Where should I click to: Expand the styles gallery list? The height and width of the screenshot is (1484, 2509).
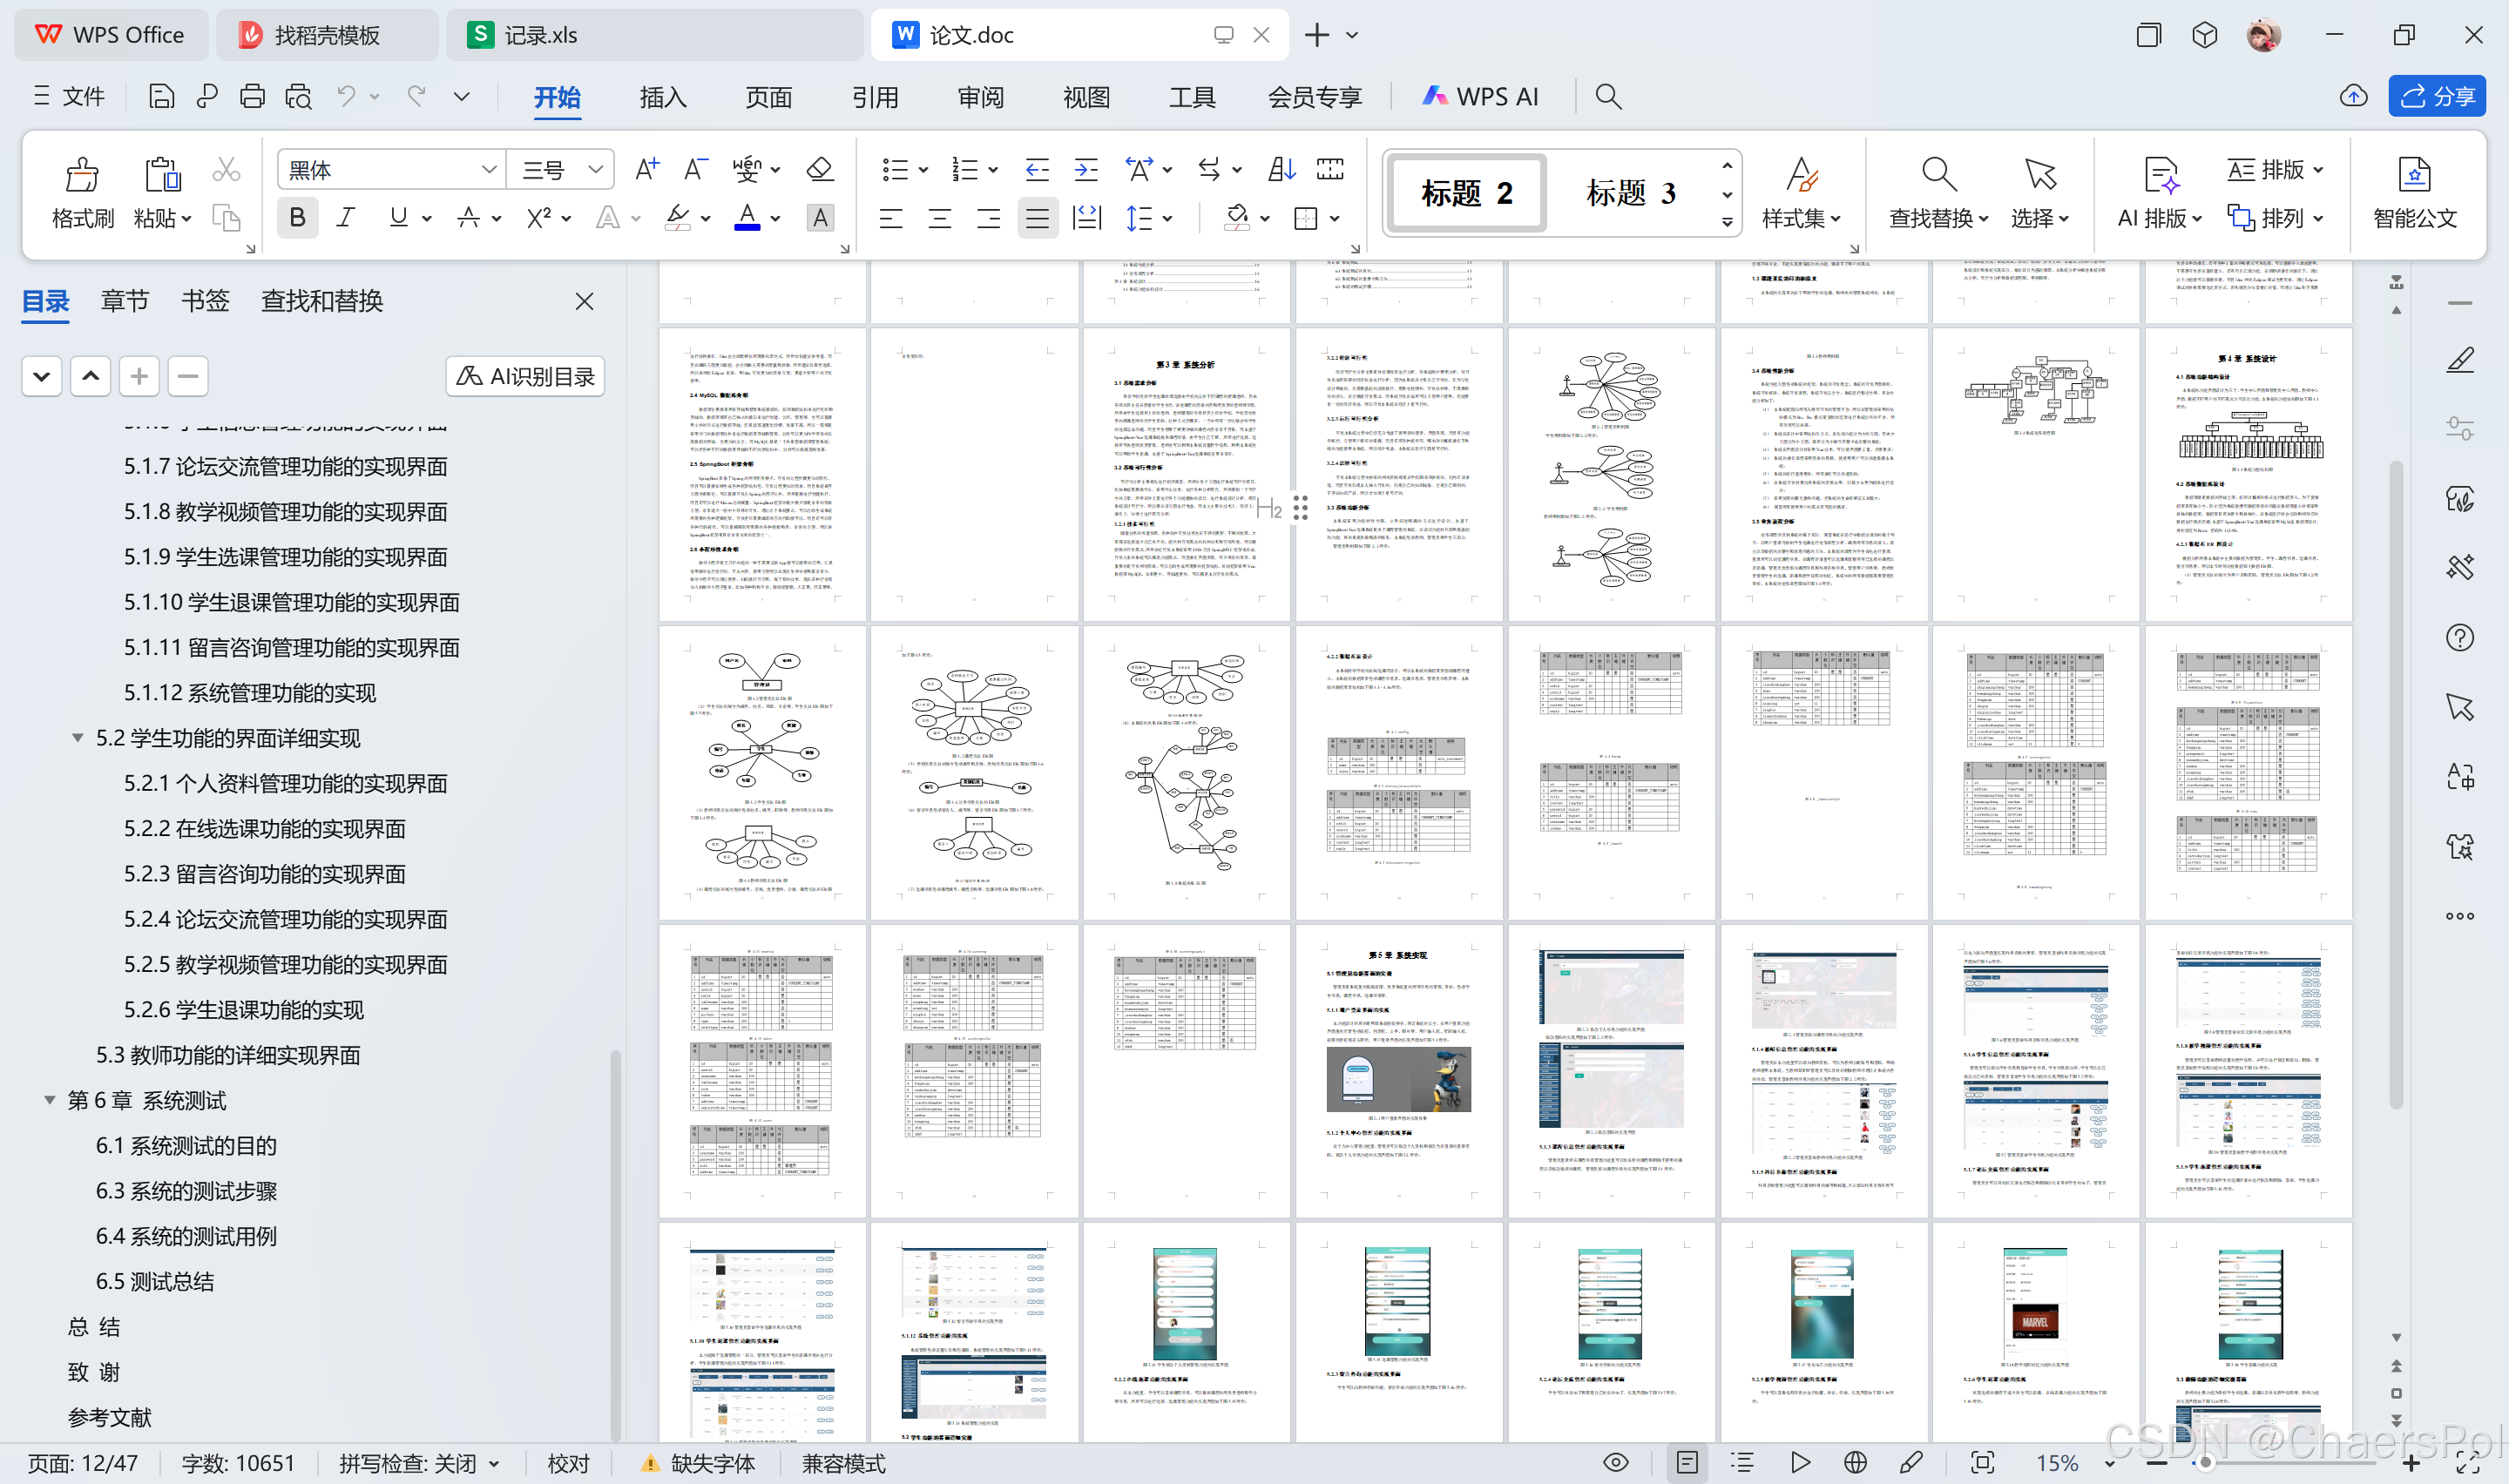point(1727,222)
